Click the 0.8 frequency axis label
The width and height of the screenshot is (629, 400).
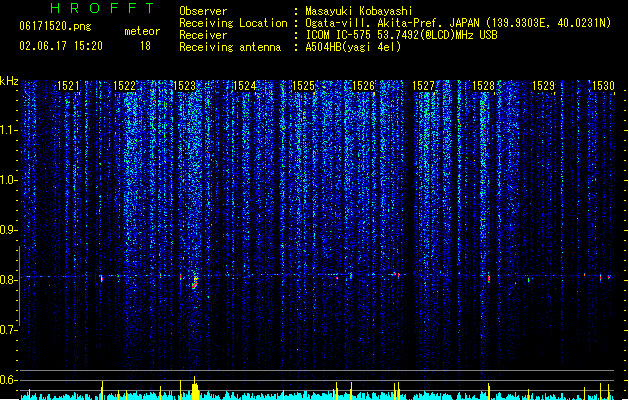(x=8, y=280)
